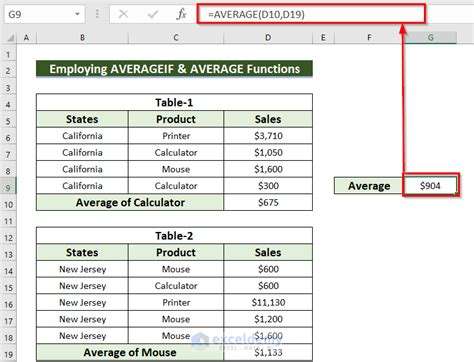This screenshot has height=362, width=474.
Task: Click the Insert Function fx icon
Action: click(x=181, y=14)
